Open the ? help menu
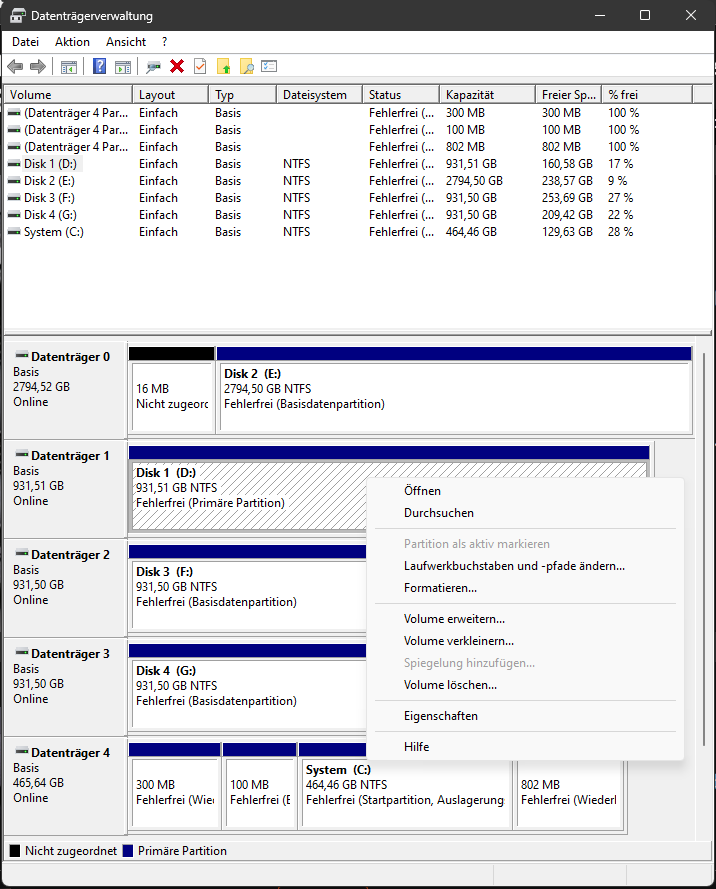This screenshot has height=889, width=716. click(x=164, y=42)
